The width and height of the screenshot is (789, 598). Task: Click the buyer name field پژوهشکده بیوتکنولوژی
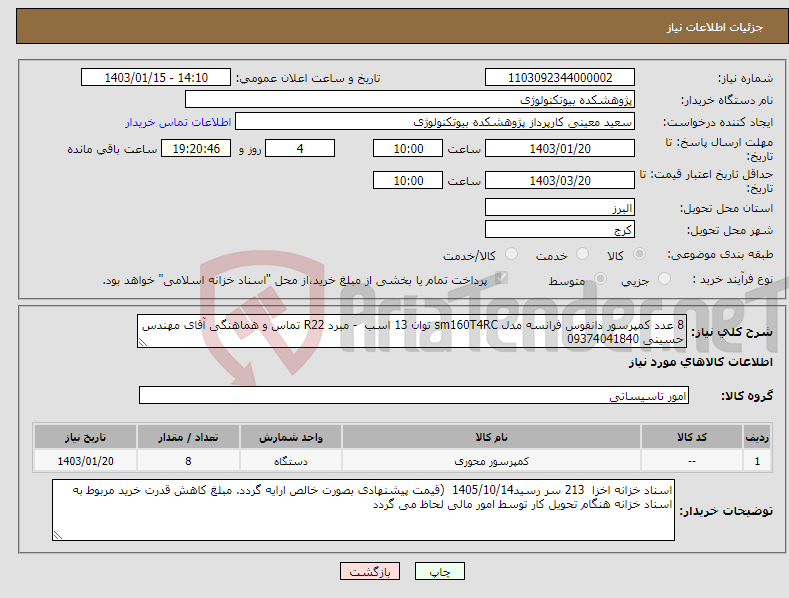(410, 99)
